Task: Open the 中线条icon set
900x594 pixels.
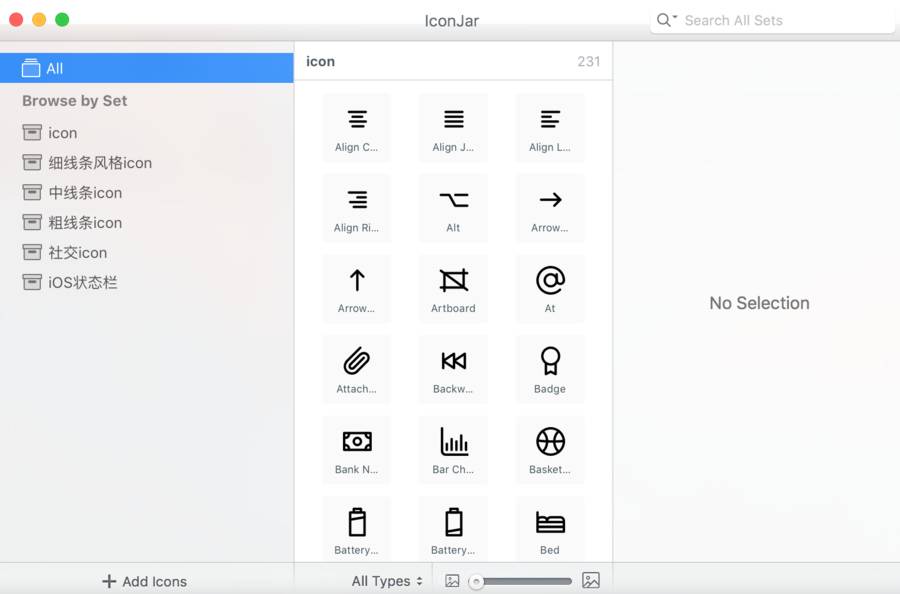Action: 146,193
